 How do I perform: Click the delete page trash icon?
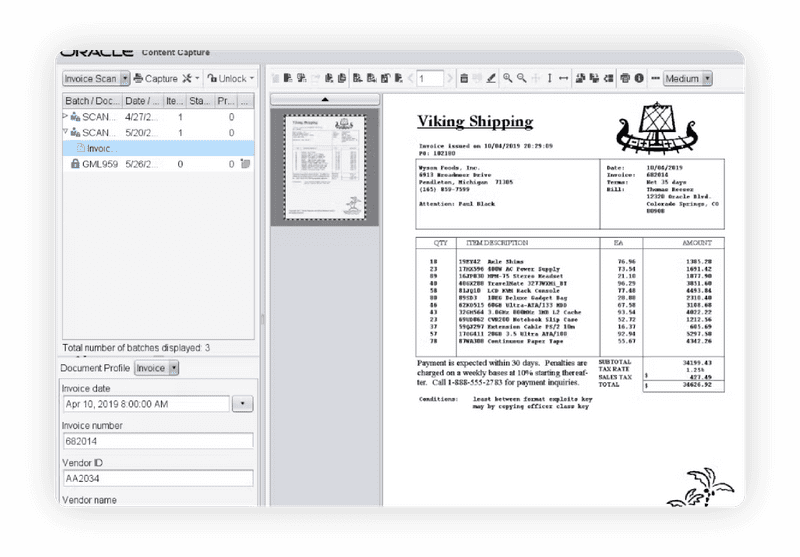pos(463,79)
